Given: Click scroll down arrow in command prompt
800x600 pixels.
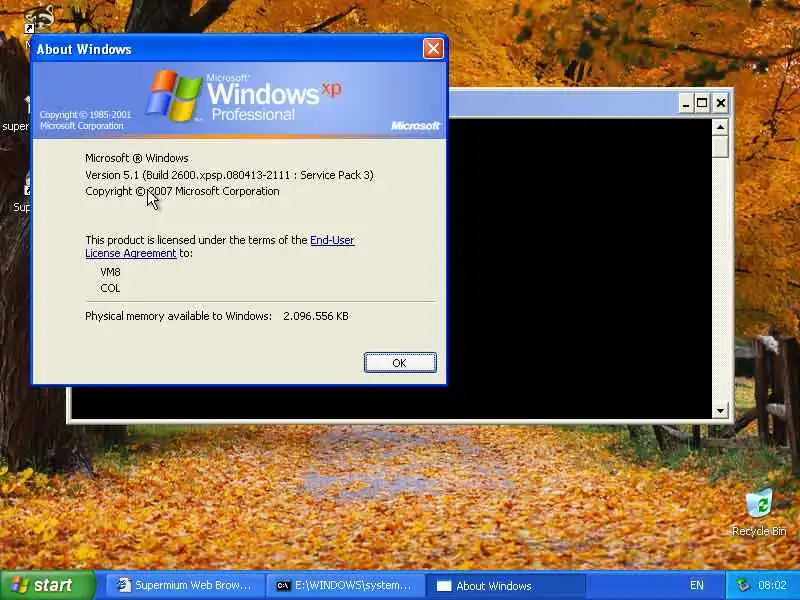Looking at the screenshot, I should click(x=720, y=410).
